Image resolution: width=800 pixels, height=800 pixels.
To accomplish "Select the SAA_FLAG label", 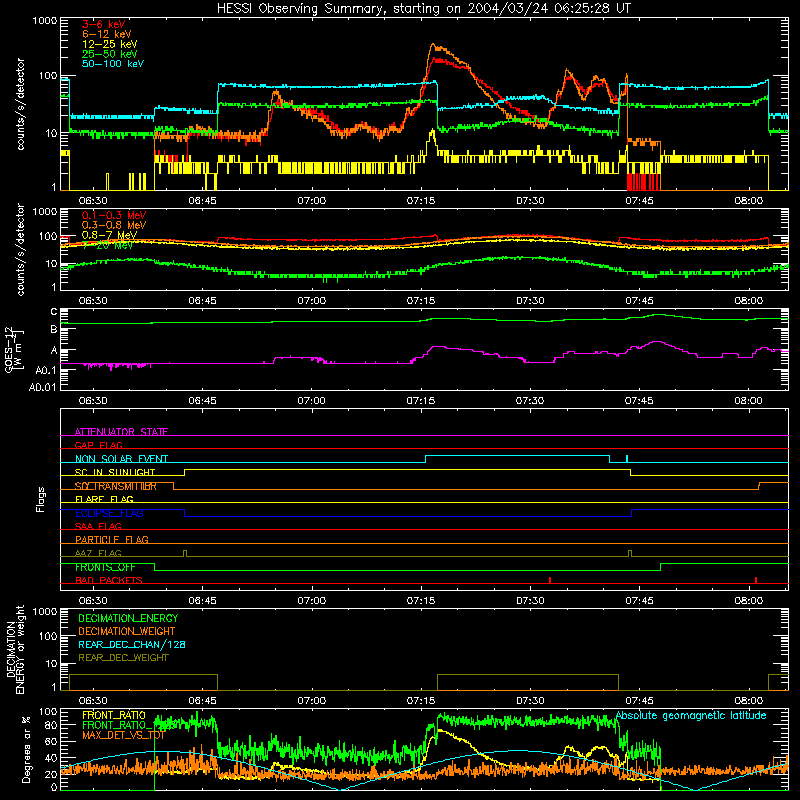I will pos(98,526).
